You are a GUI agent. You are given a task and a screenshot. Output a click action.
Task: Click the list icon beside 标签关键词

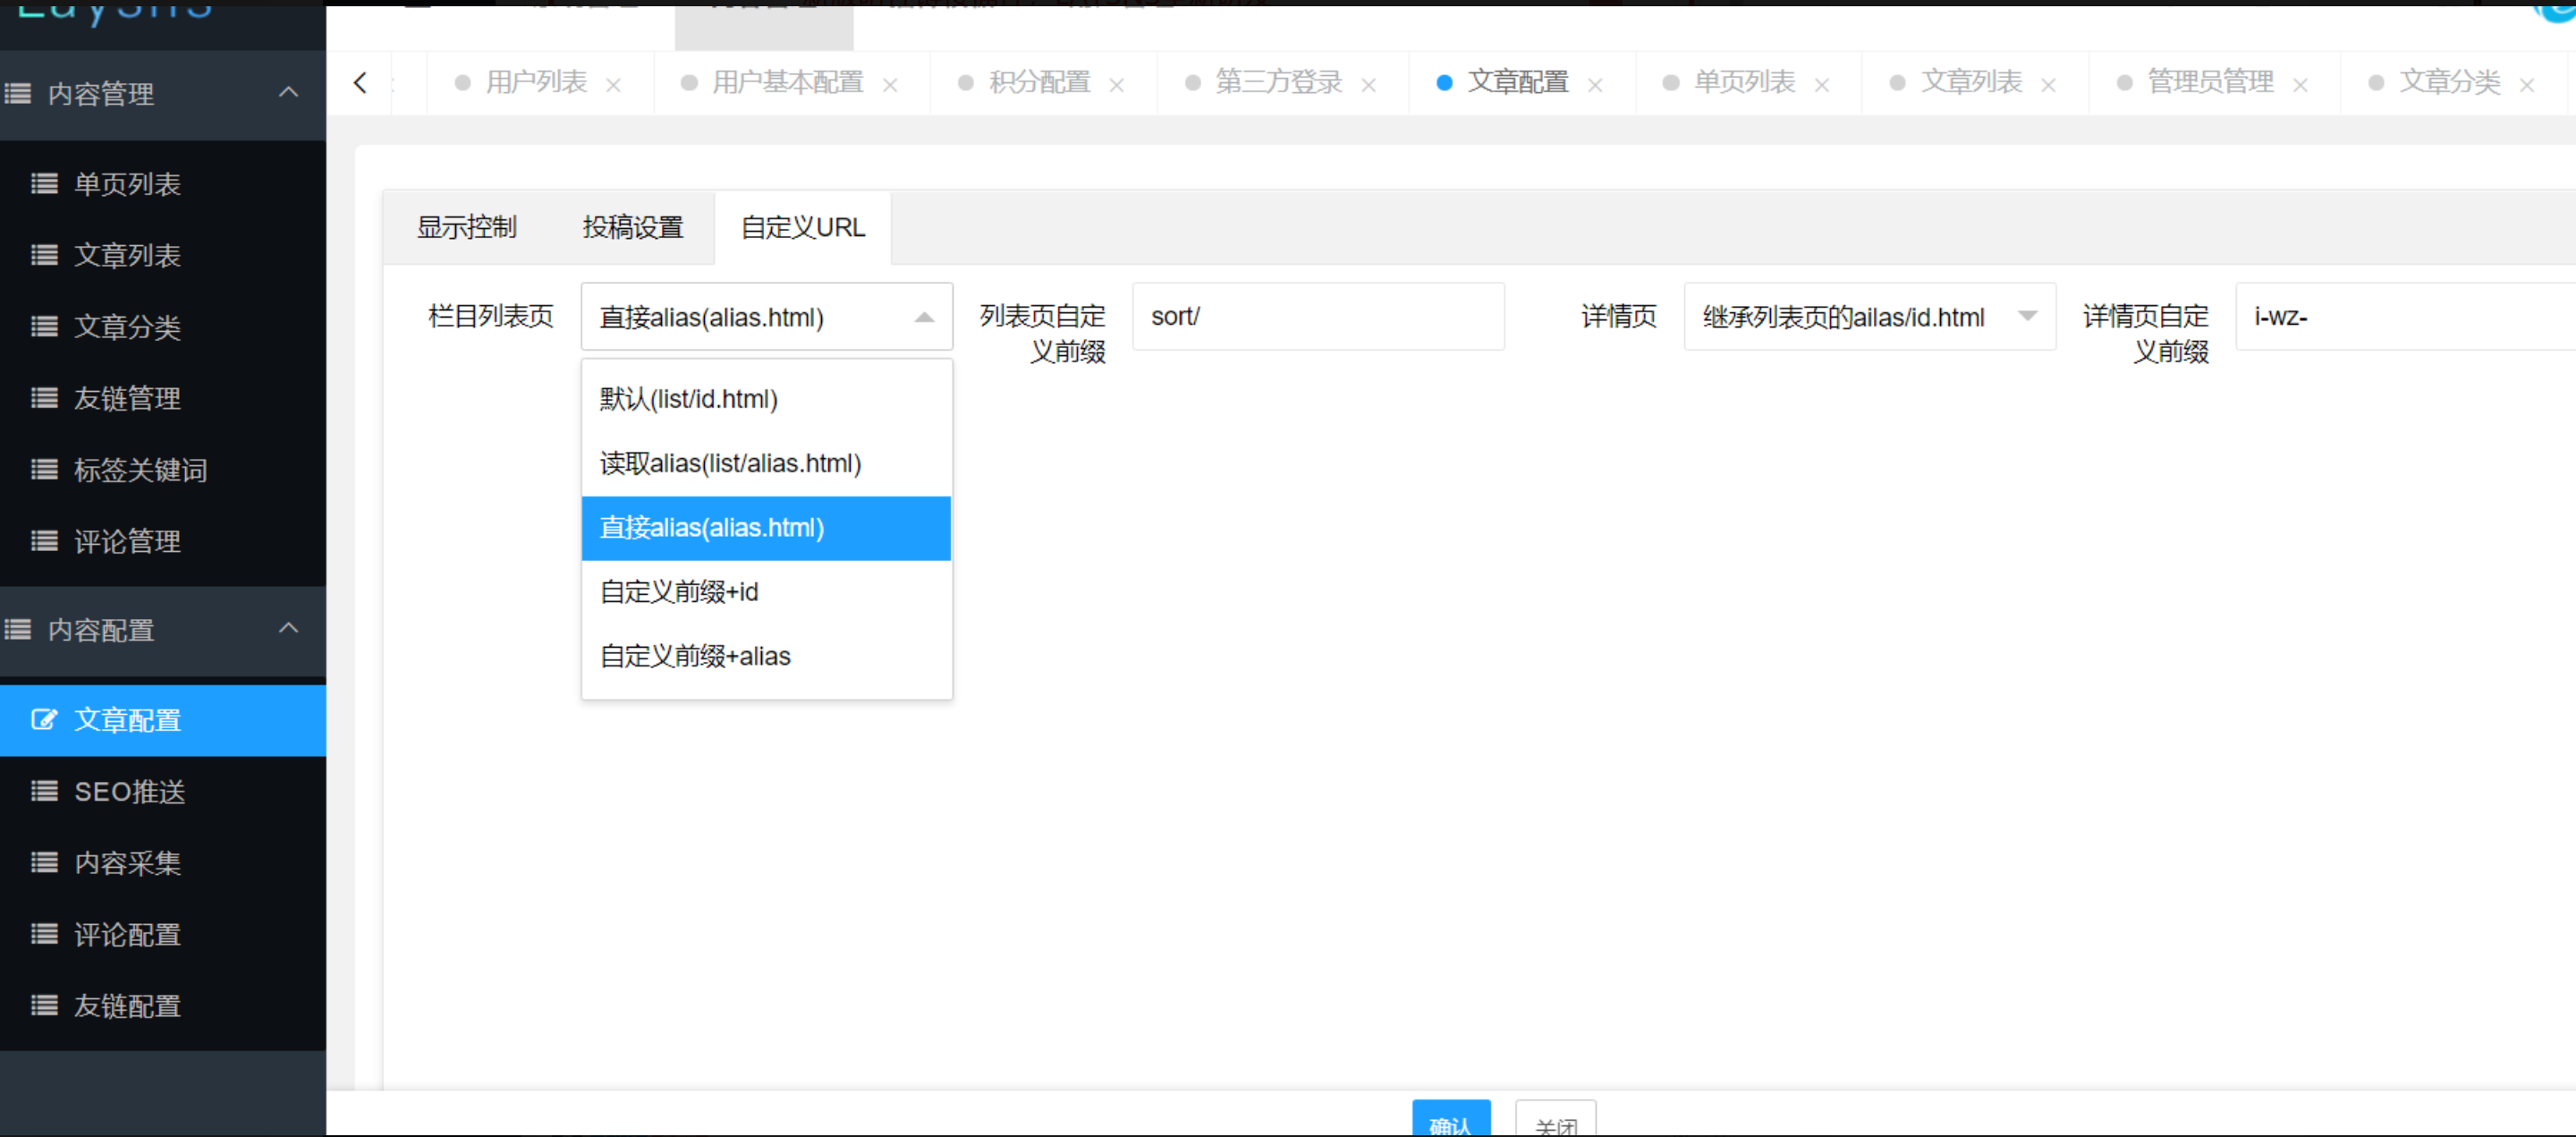pos(44,469)
